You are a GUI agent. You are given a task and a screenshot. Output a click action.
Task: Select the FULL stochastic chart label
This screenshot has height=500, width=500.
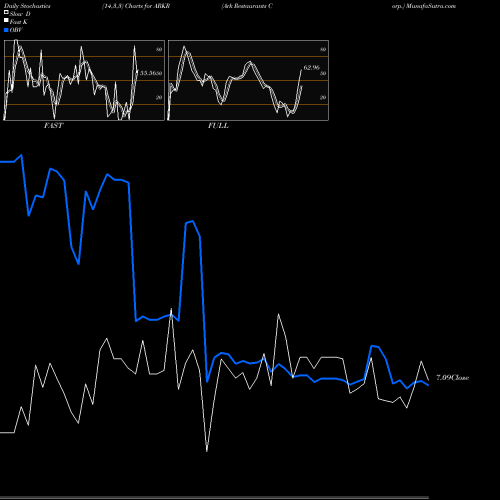tap(218, 126)
